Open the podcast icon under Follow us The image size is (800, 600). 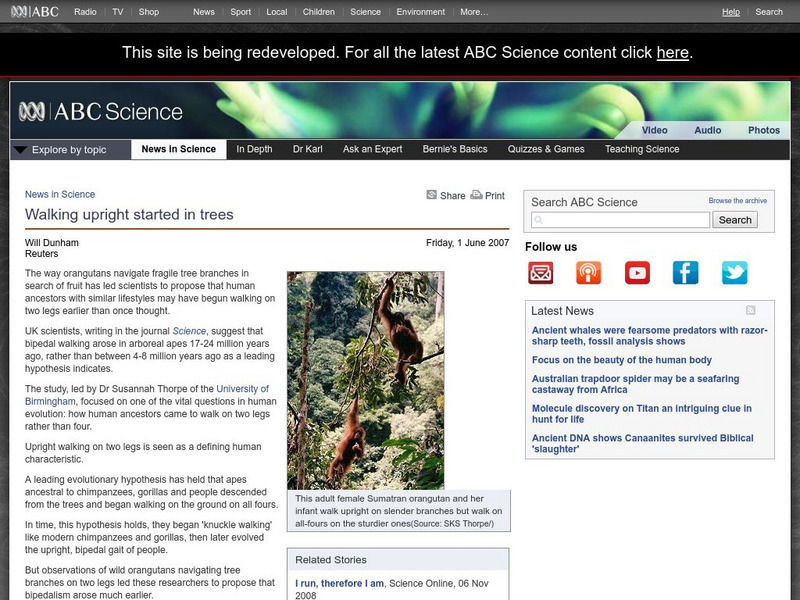point(588,272)
